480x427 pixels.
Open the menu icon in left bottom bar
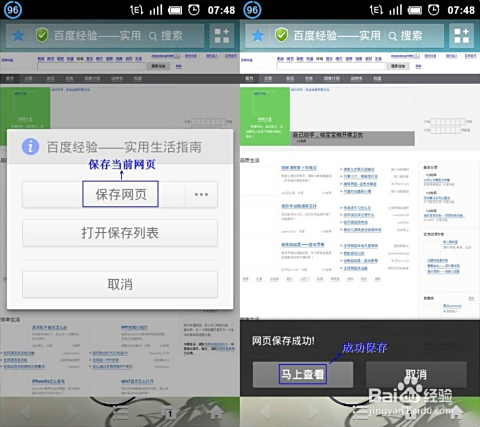click(120, 413)
